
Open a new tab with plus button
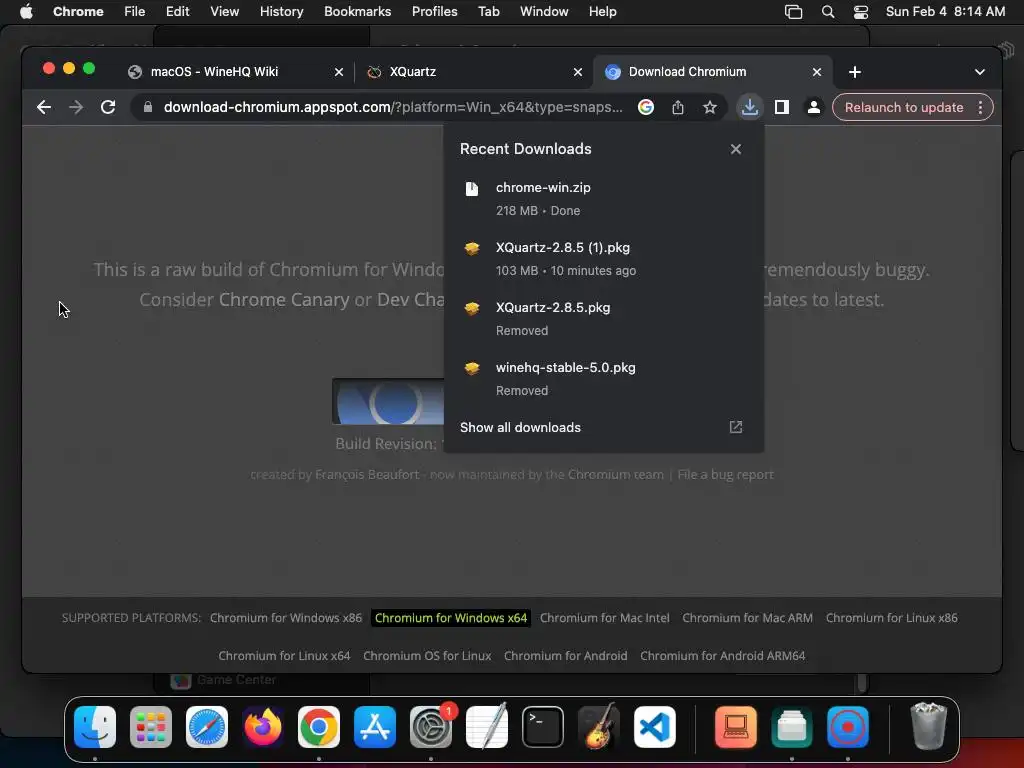[x=854, y=72]
